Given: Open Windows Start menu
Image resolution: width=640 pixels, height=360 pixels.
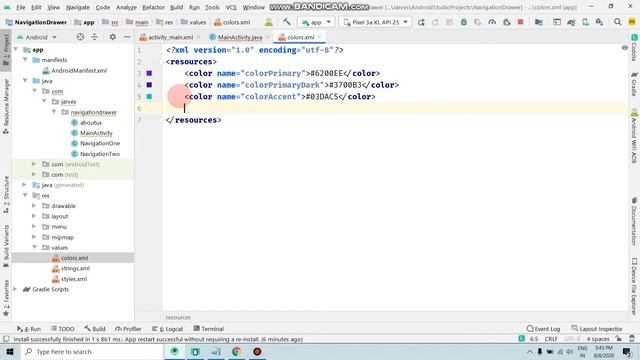Looking at the screenshot, I should [9, 351].
